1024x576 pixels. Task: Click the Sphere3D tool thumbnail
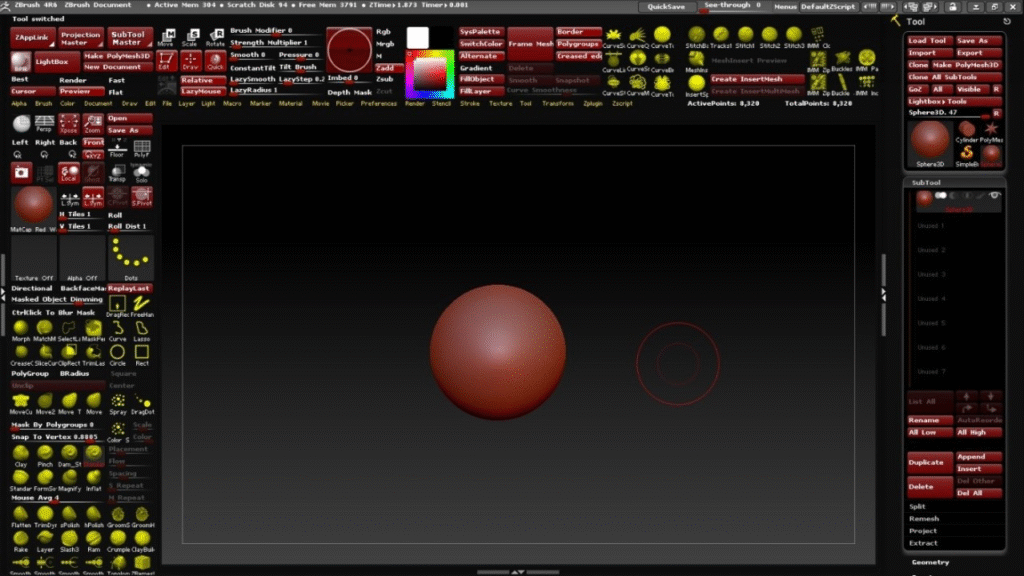tap(929, 140)
